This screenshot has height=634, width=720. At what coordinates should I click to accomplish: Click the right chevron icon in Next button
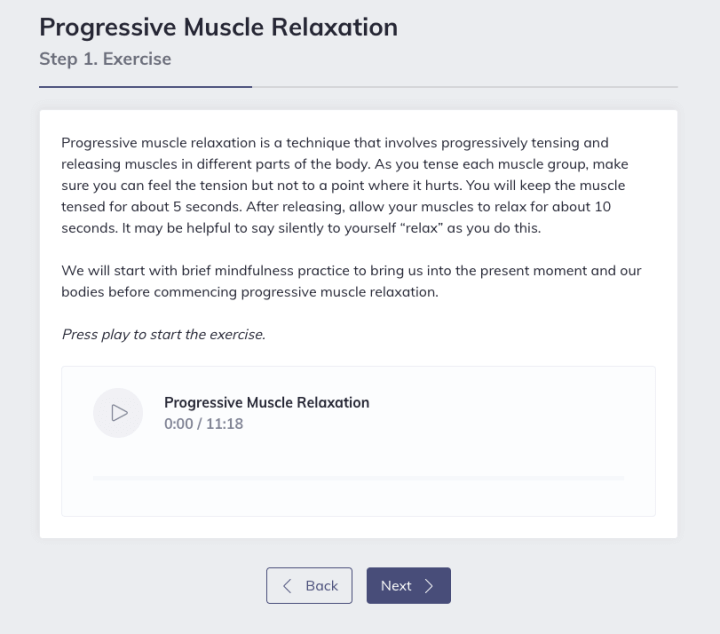[429, 586]
